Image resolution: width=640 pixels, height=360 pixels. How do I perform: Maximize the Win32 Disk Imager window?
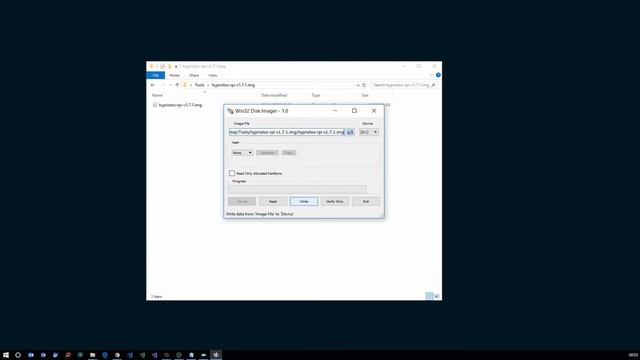pyautogui.click(x=354, y=111)
